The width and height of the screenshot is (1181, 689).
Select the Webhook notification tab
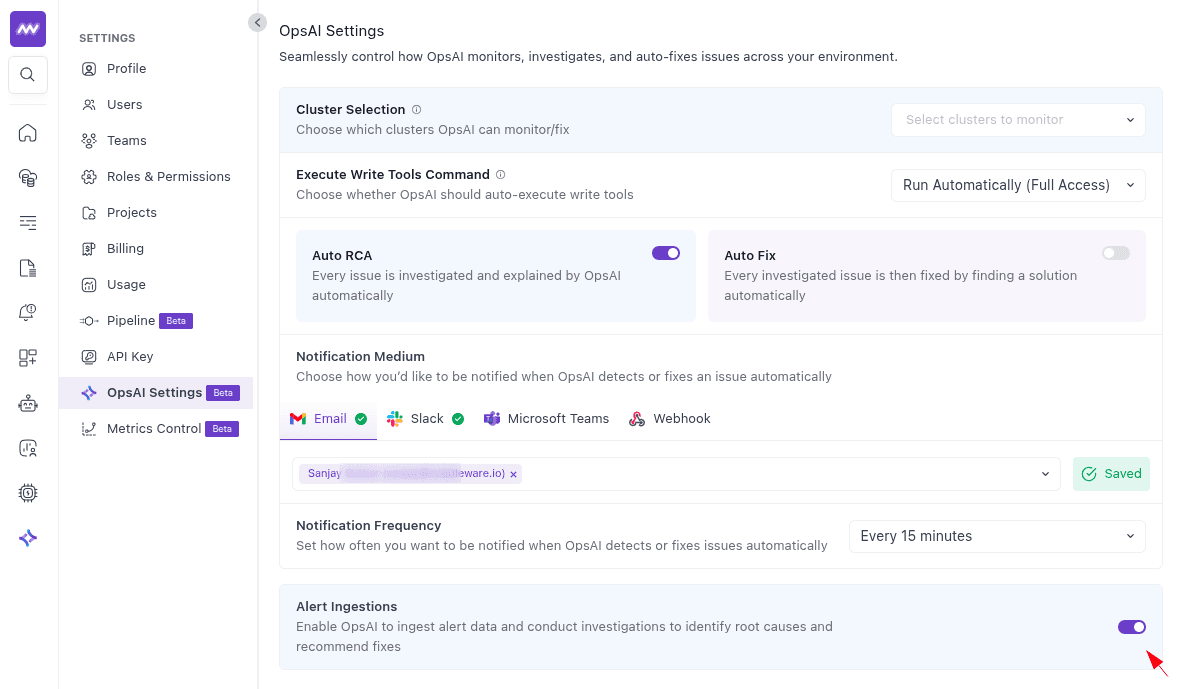coord(670,419)
